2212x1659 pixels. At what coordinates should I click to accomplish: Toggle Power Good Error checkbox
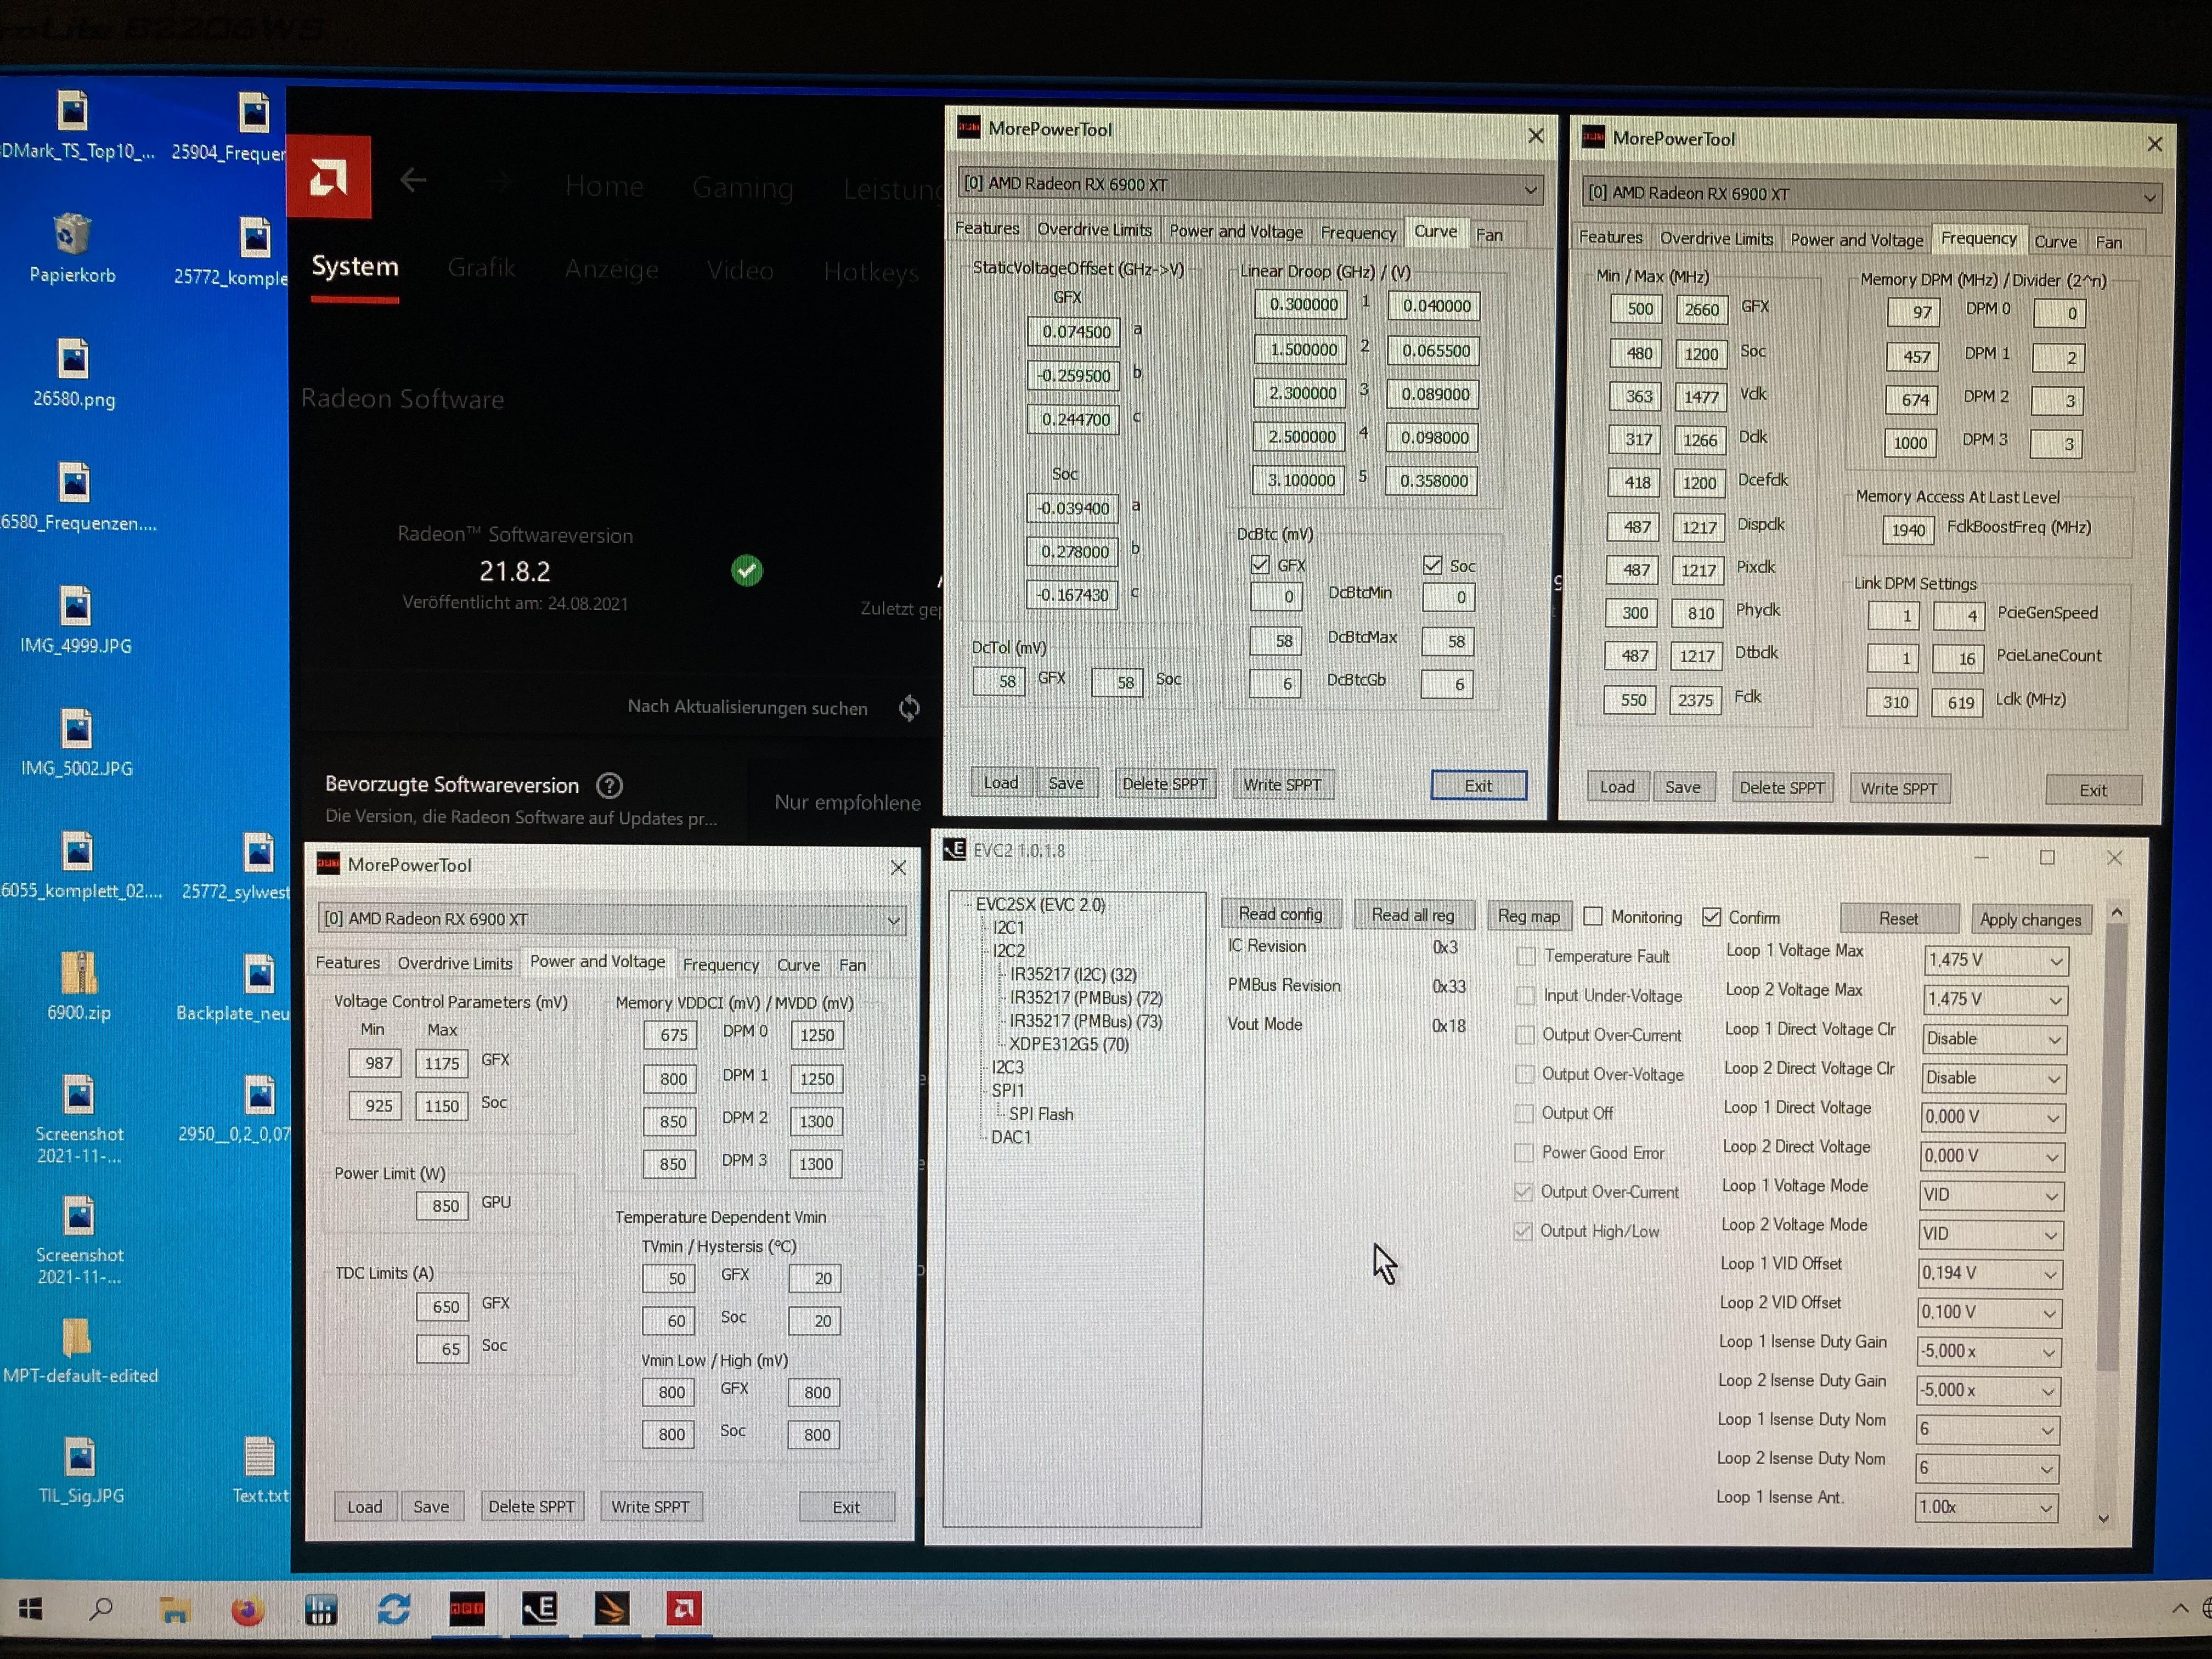[1524, 1152]
